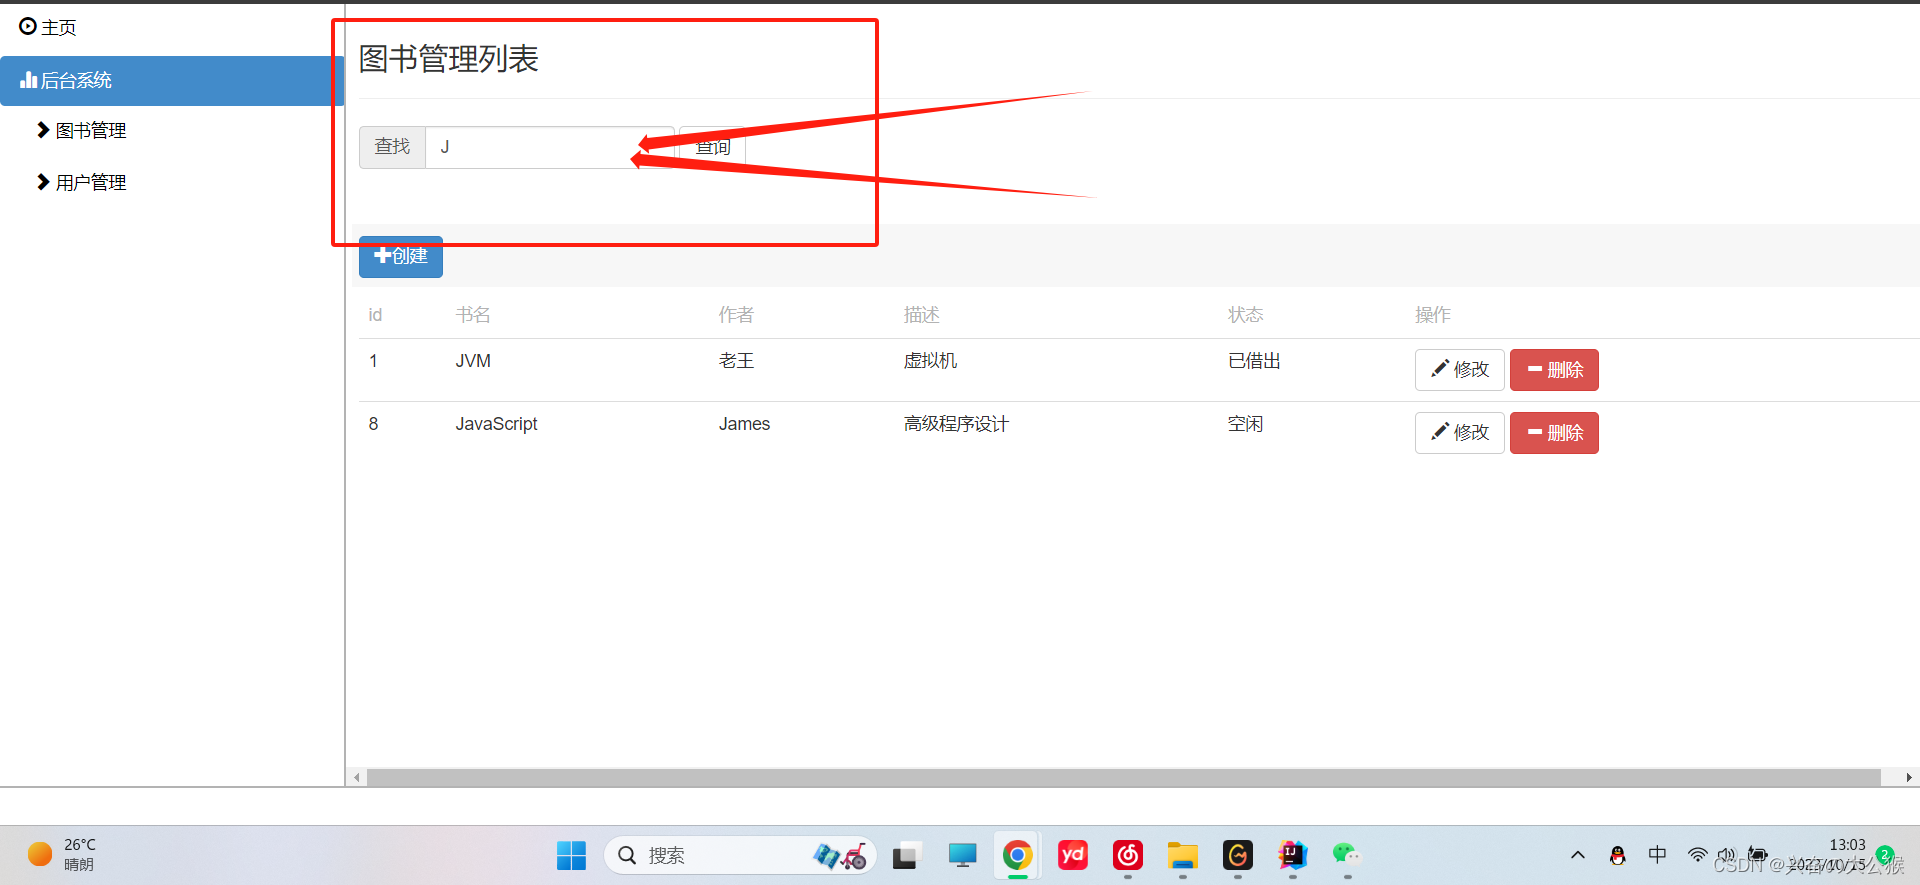Click the 操作 column header

tap(1432, 315)
